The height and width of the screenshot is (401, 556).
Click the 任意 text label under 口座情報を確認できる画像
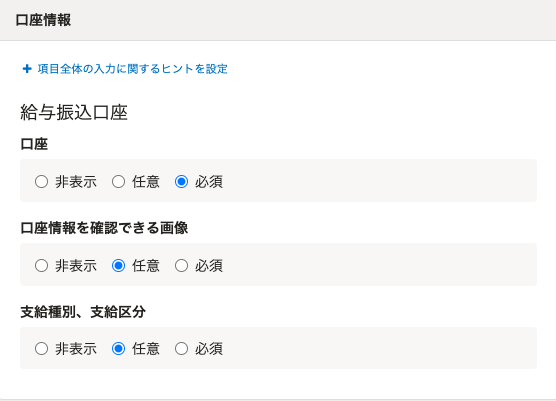pyautogui.click(x=146, y=266)
